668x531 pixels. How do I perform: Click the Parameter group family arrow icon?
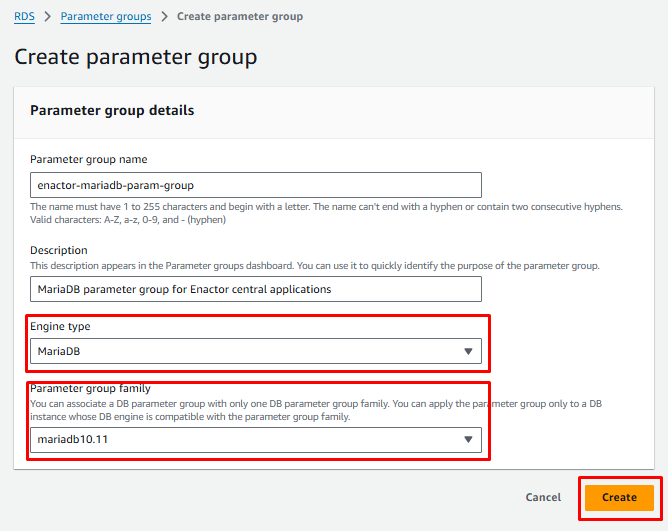click(468, 440)
